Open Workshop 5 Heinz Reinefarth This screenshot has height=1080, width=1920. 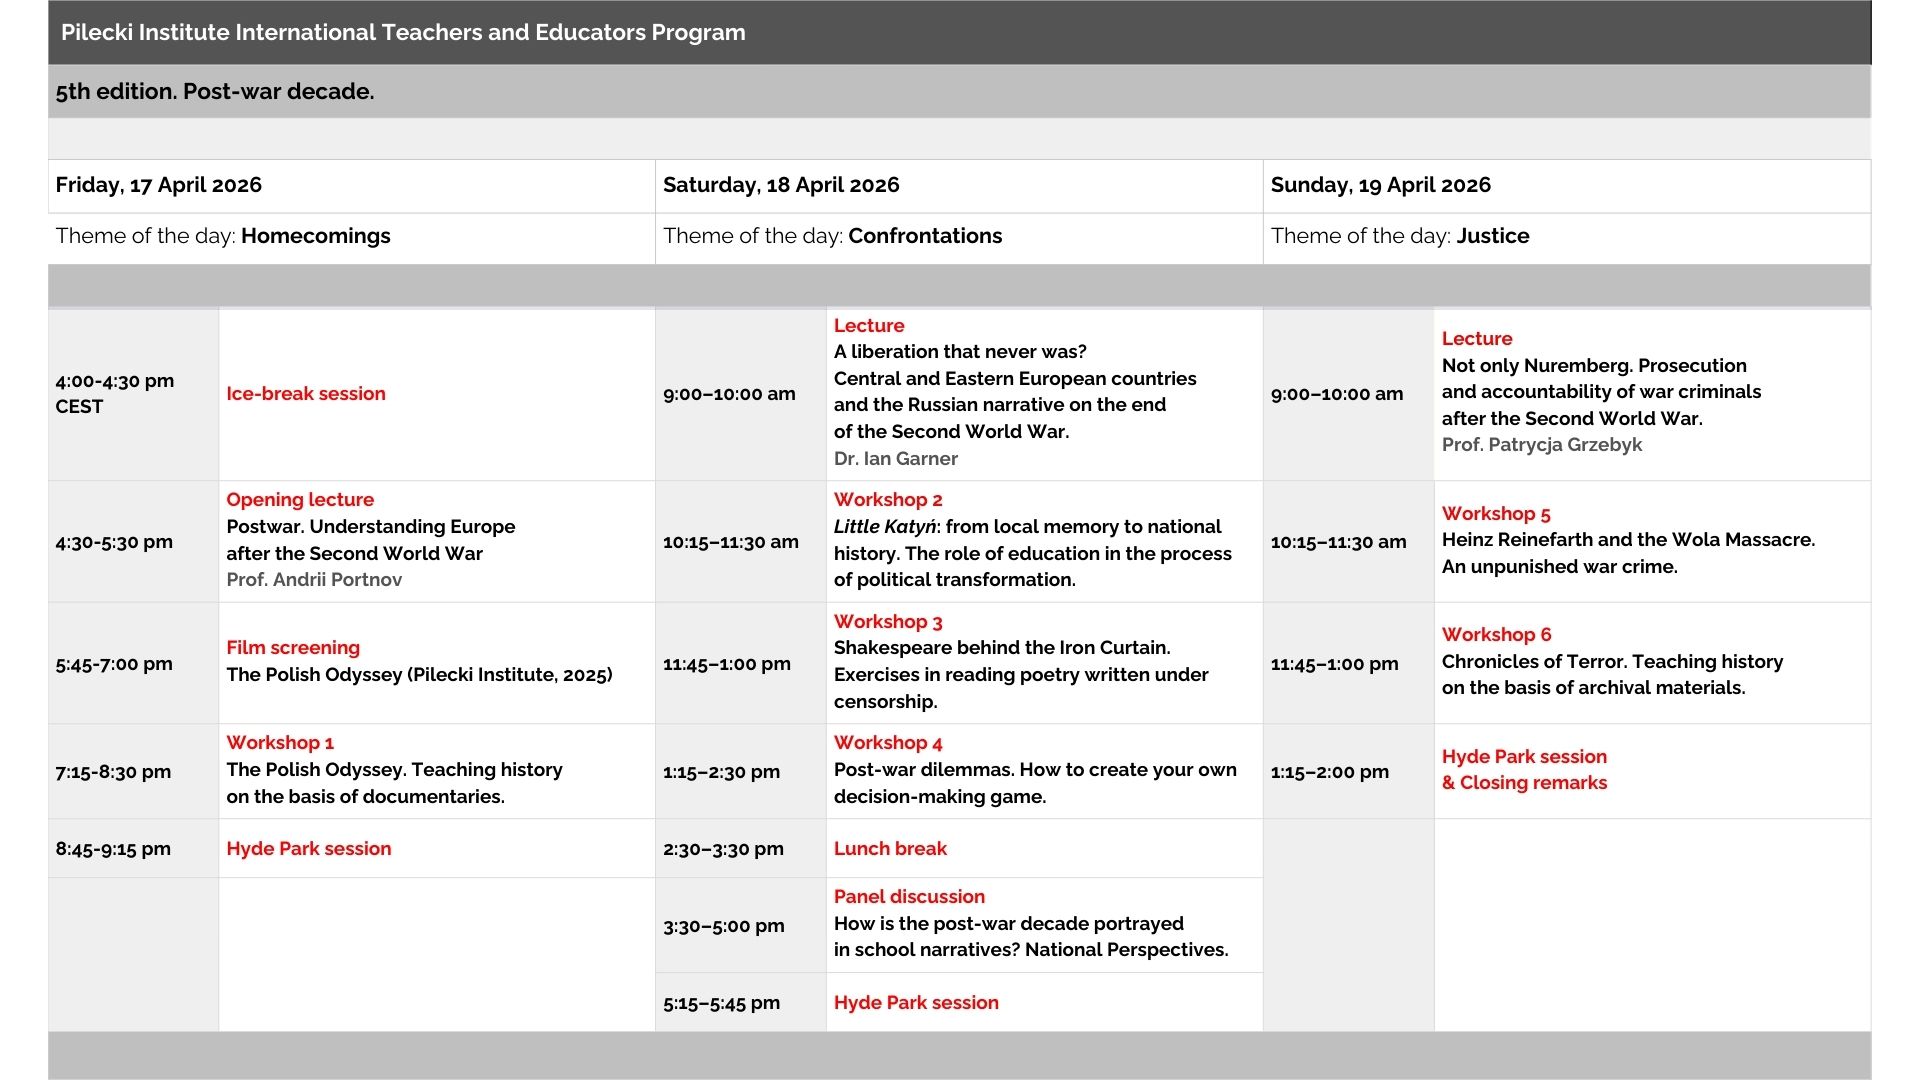click(1496, 514)
